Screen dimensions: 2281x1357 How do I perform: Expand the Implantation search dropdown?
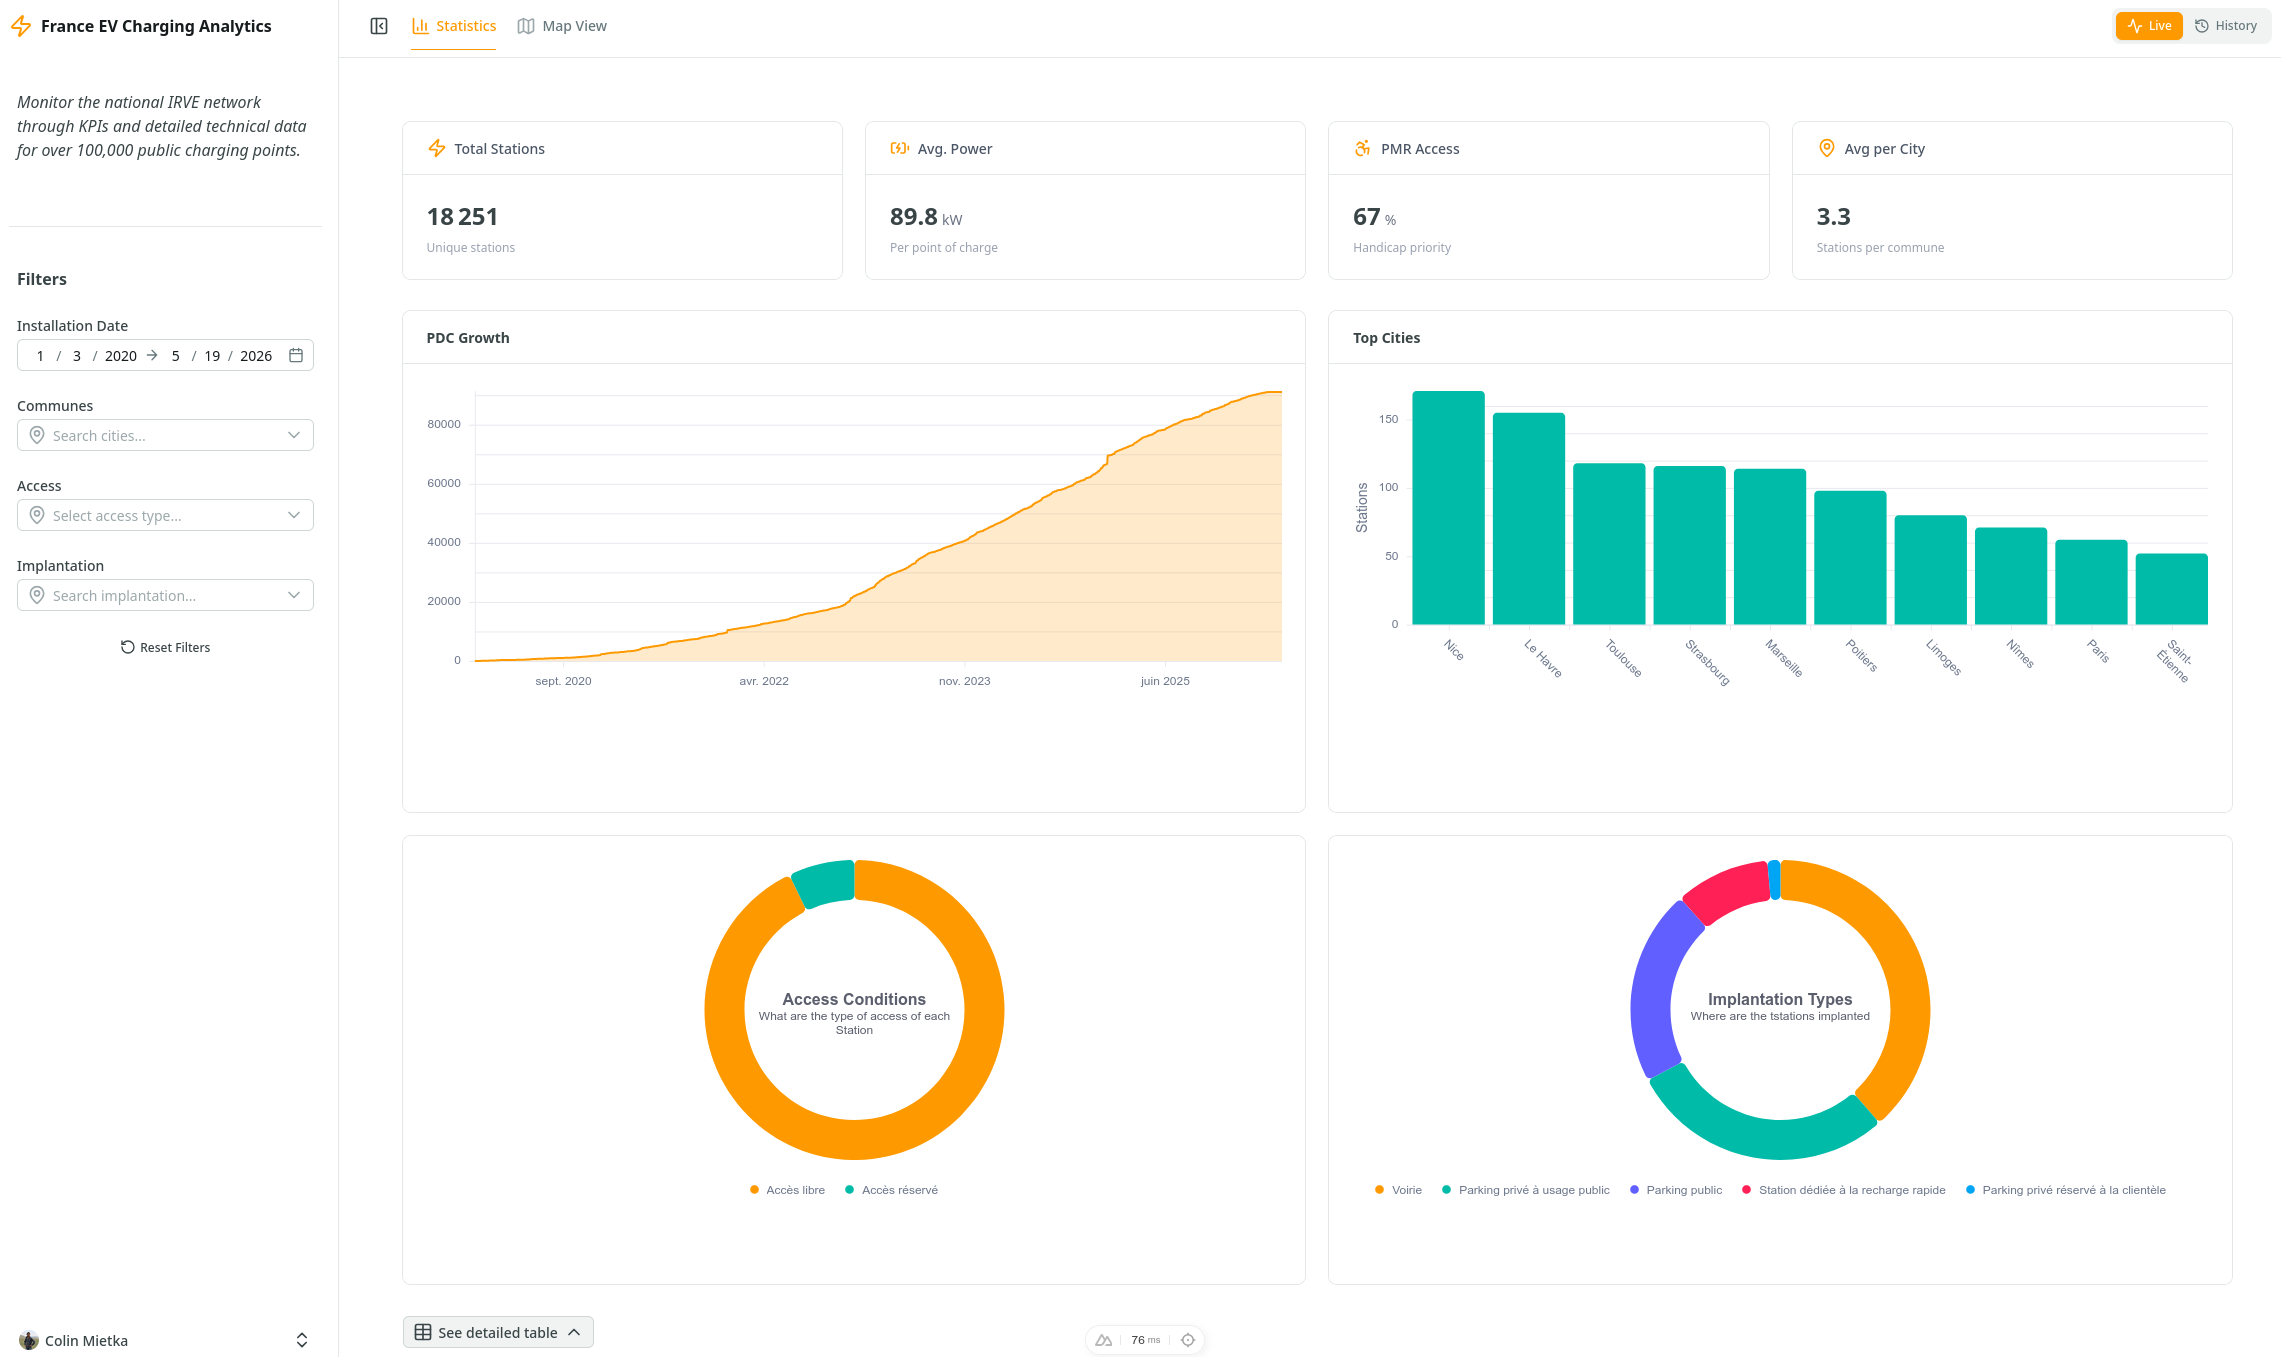point(165,595)
